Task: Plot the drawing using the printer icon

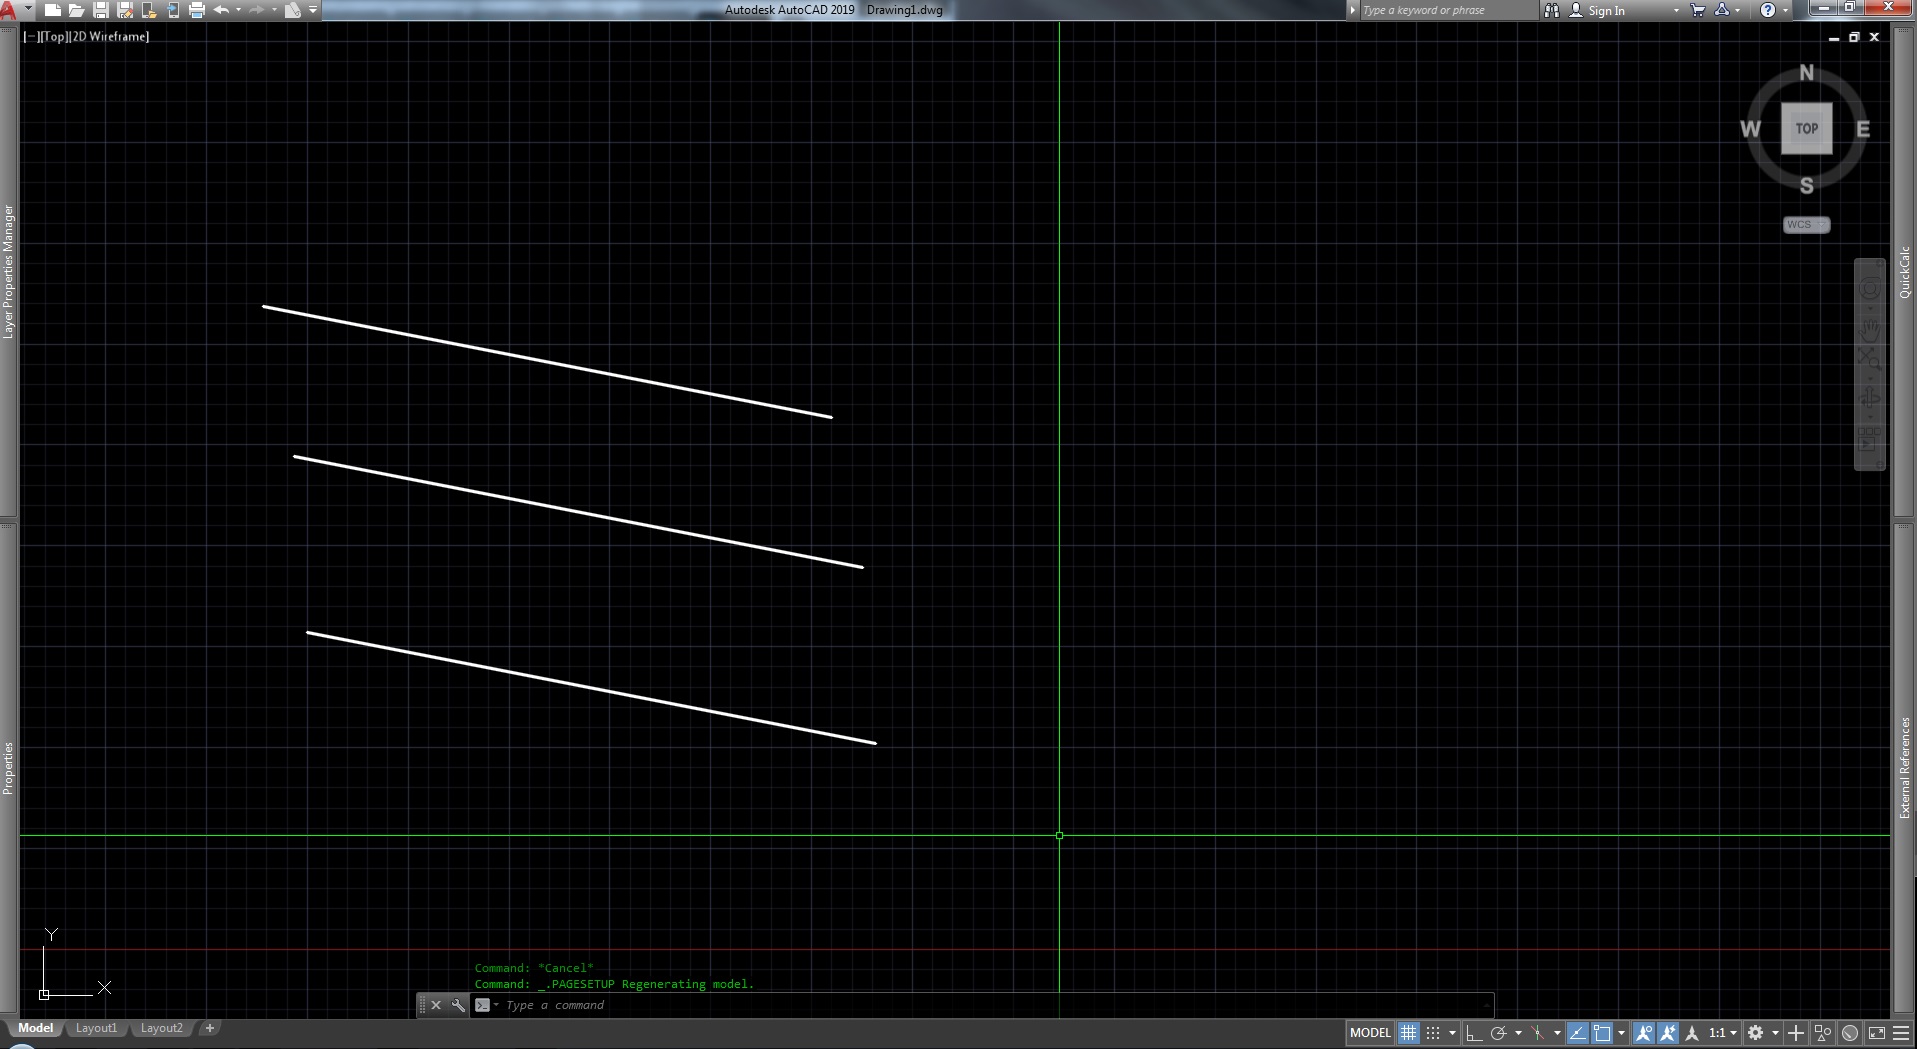Action: pyautogui.click(x=197, y=10)
